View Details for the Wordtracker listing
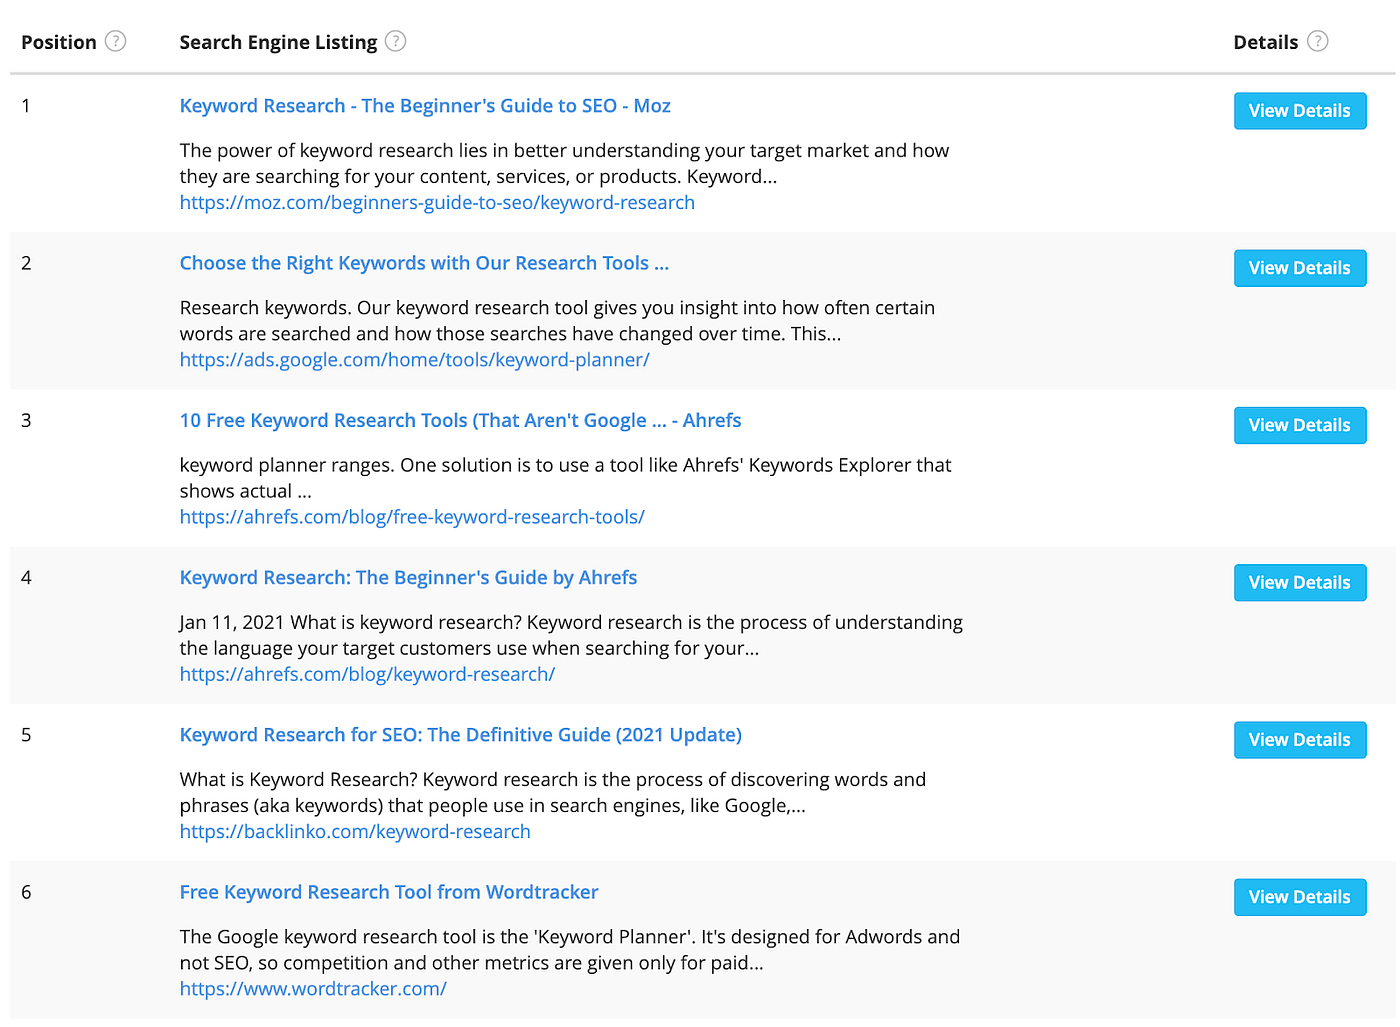This screenshot has width=1400, height=1027. pos(1300,897)
